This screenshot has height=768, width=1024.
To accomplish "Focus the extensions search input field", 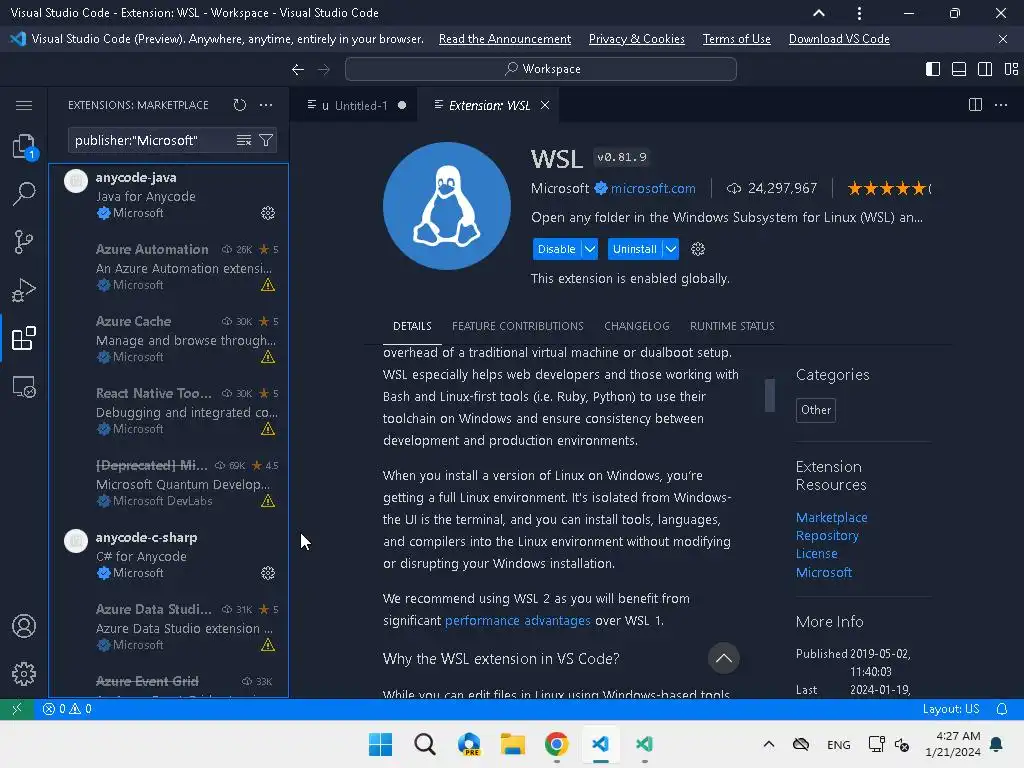I will pyautogui.click(x=153, y=140).
